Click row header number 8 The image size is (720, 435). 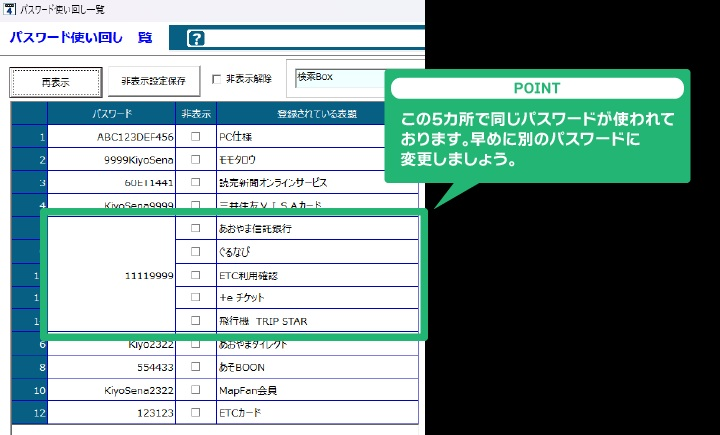(29, 367)
